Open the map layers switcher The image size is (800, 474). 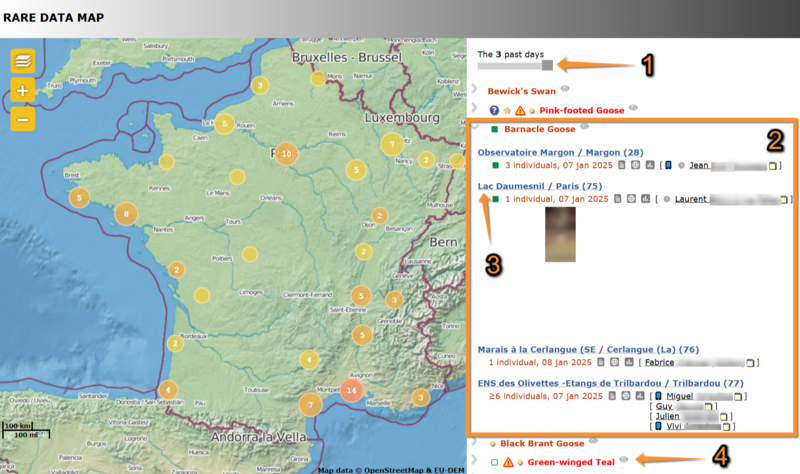[23, 61]
